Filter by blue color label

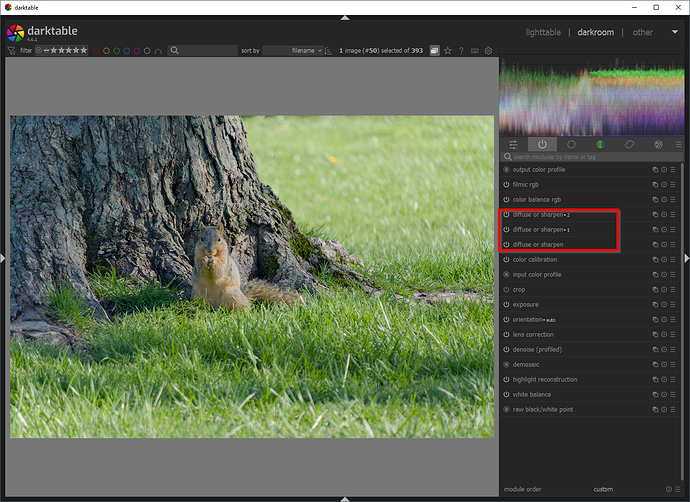127,51
